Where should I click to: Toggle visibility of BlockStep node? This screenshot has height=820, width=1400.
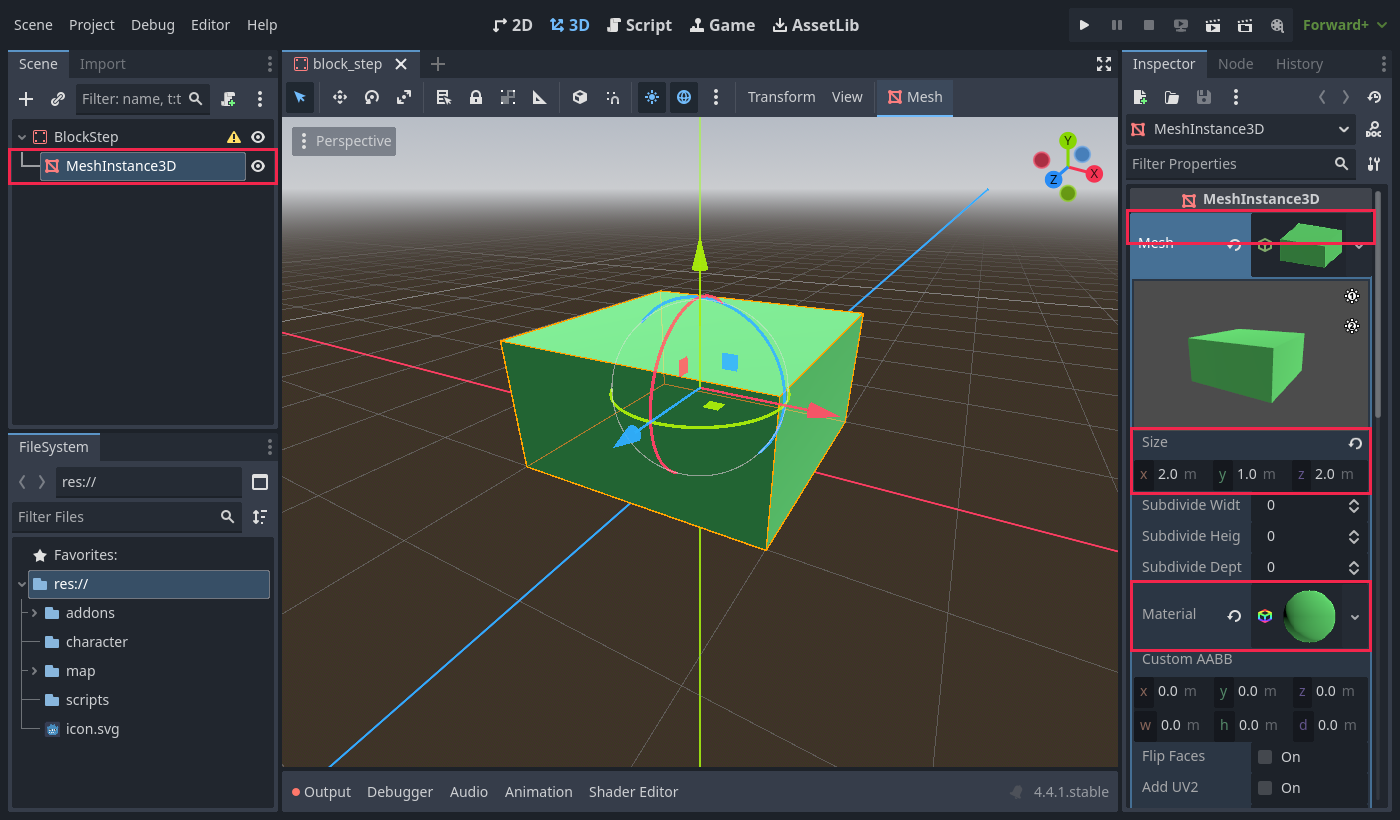[x=258, y=137]
